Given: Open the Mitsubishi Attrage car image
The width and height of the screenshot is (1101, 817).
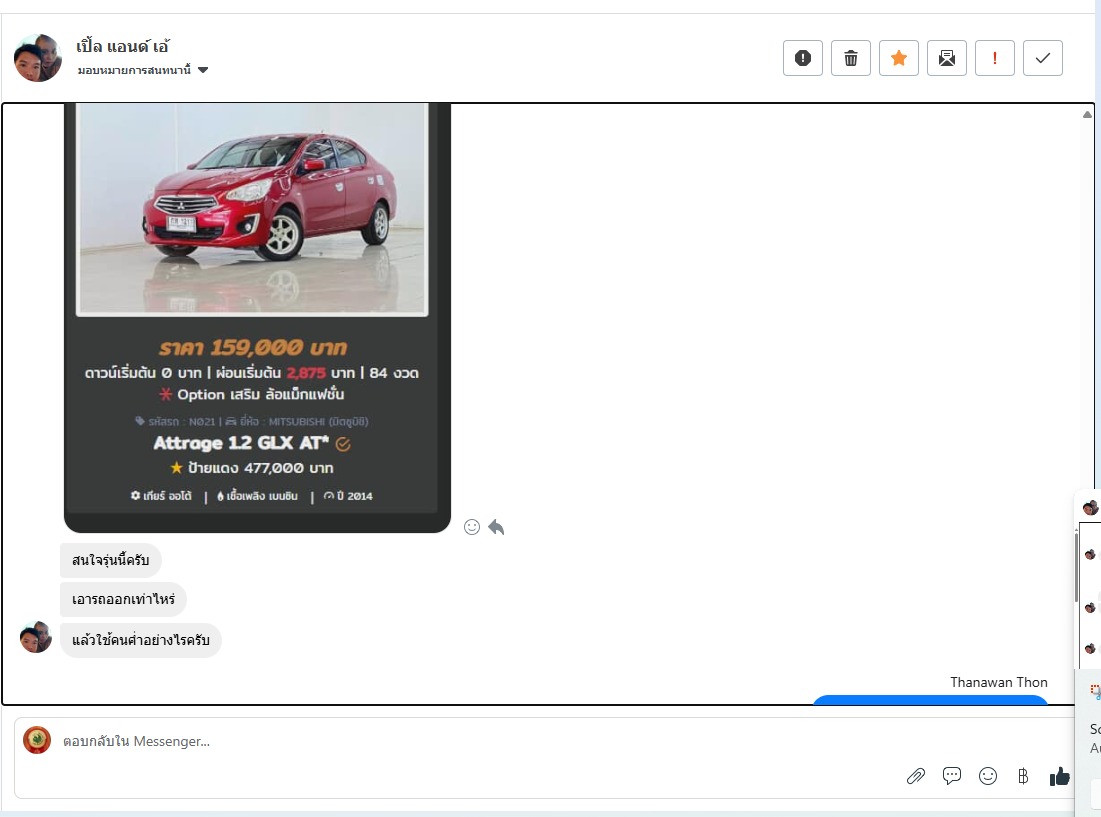Looking at the screenshot, I should tap(253, 208).
